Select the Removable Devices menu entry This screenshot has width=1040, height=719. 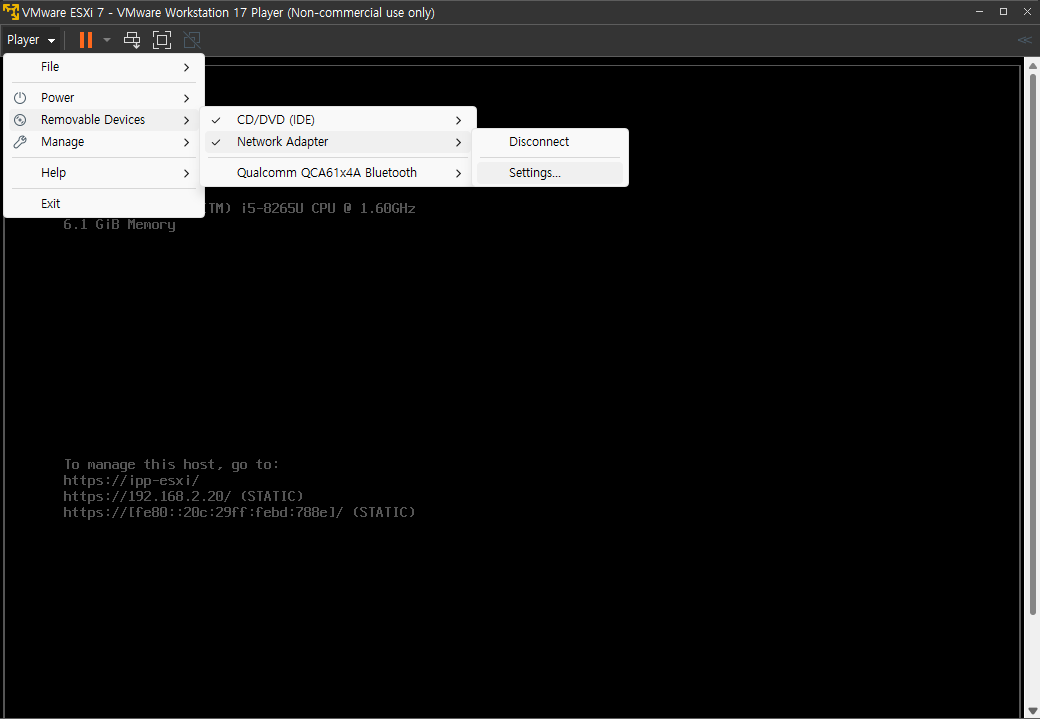point(103,120)
